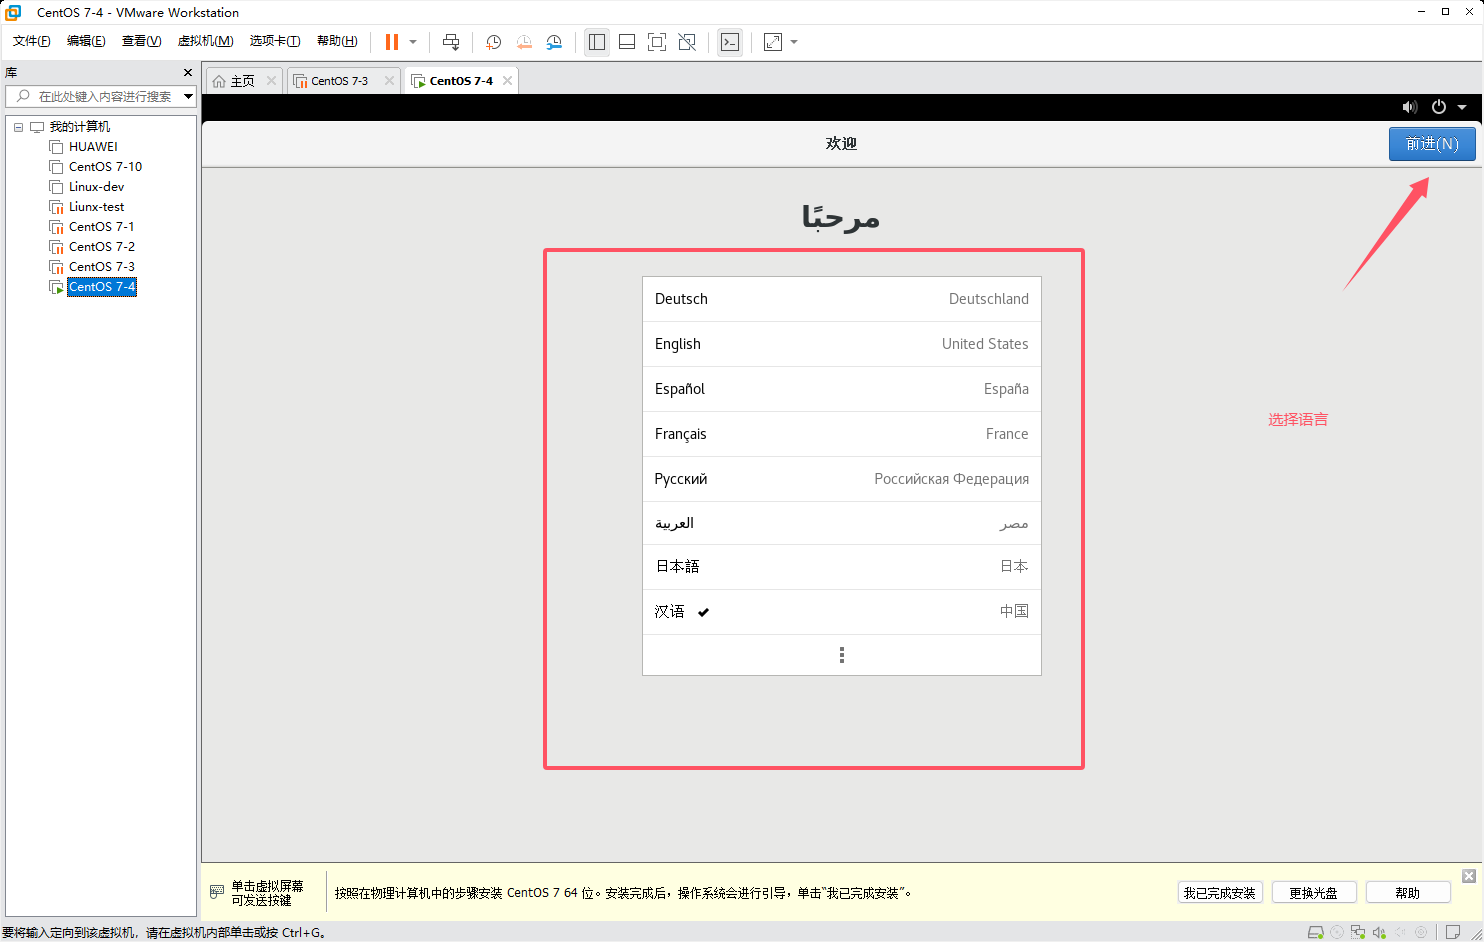Viewport: 1484px width, 942px height.
Task: Click the VMware Workstation title bar logo
Action: (13, 12)
